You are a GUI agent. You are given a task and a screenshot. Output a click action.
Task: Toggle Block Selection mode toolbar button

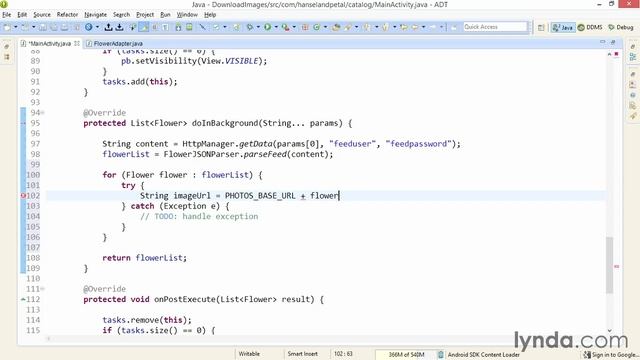(155, 27)
